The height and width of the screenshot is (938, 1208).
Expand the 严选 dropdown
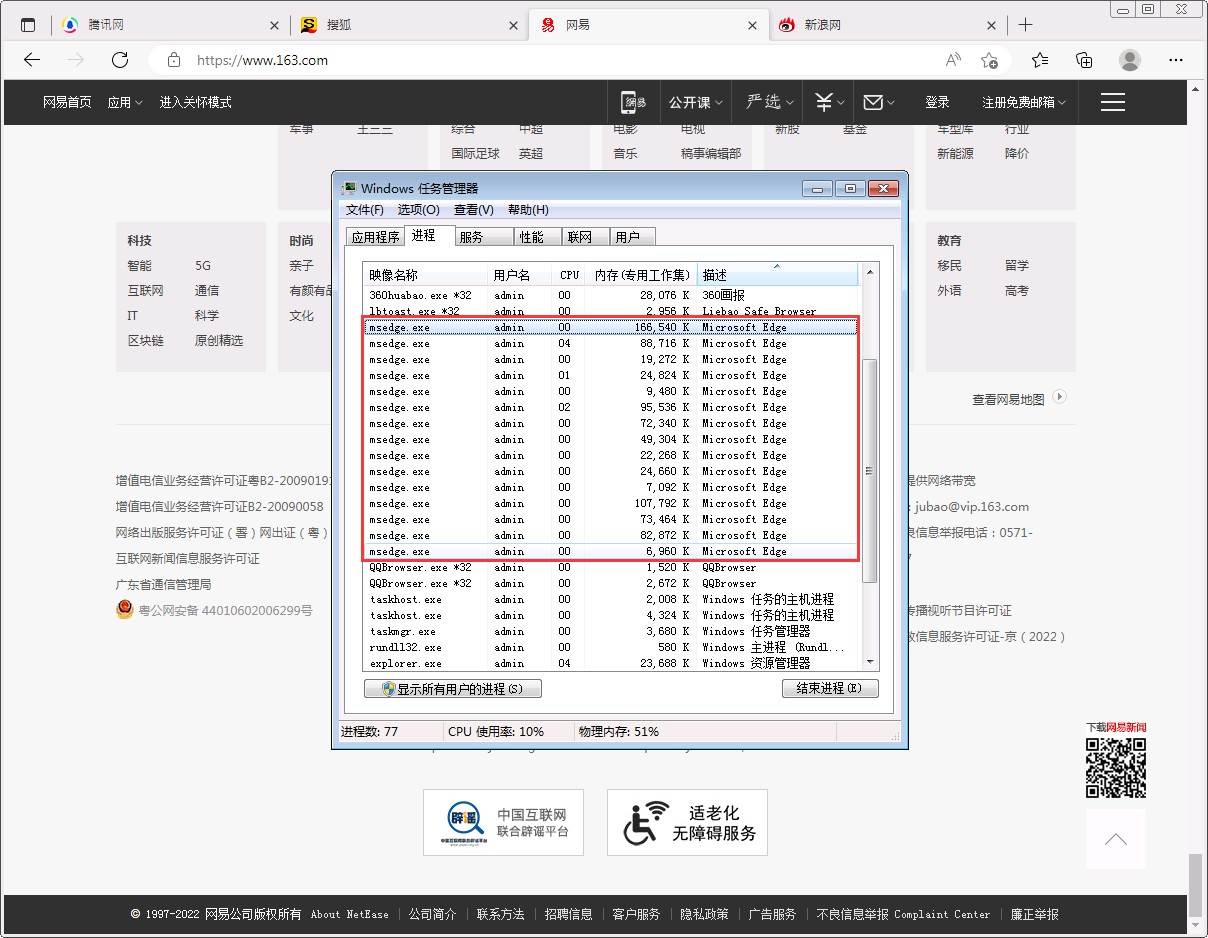point(770,102)
